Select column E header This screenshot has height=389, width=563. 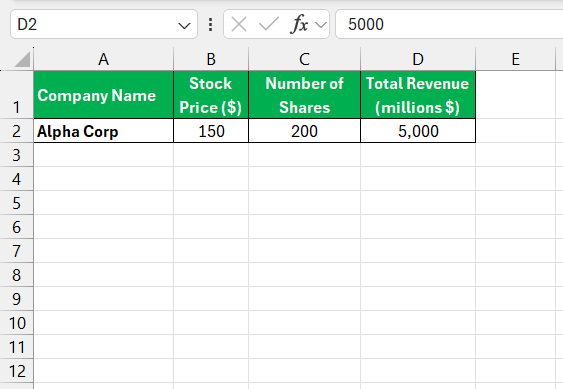point(516,59)
